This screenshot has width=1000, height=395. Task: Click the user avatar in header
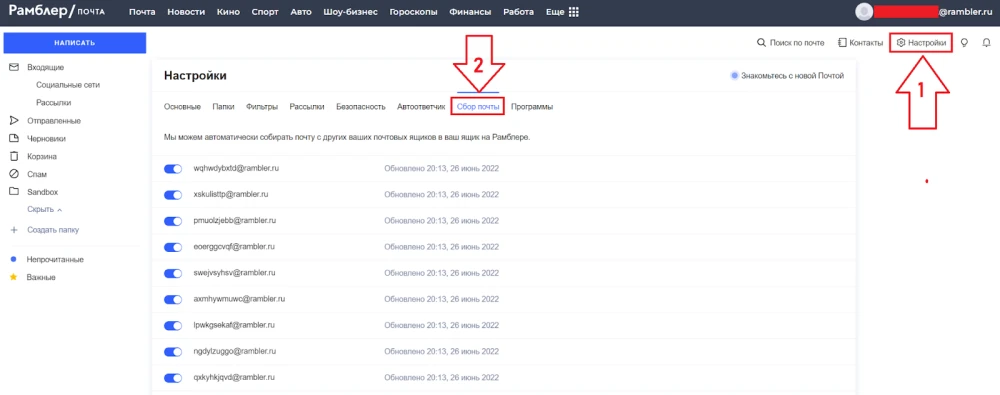(x=864, y=11)
